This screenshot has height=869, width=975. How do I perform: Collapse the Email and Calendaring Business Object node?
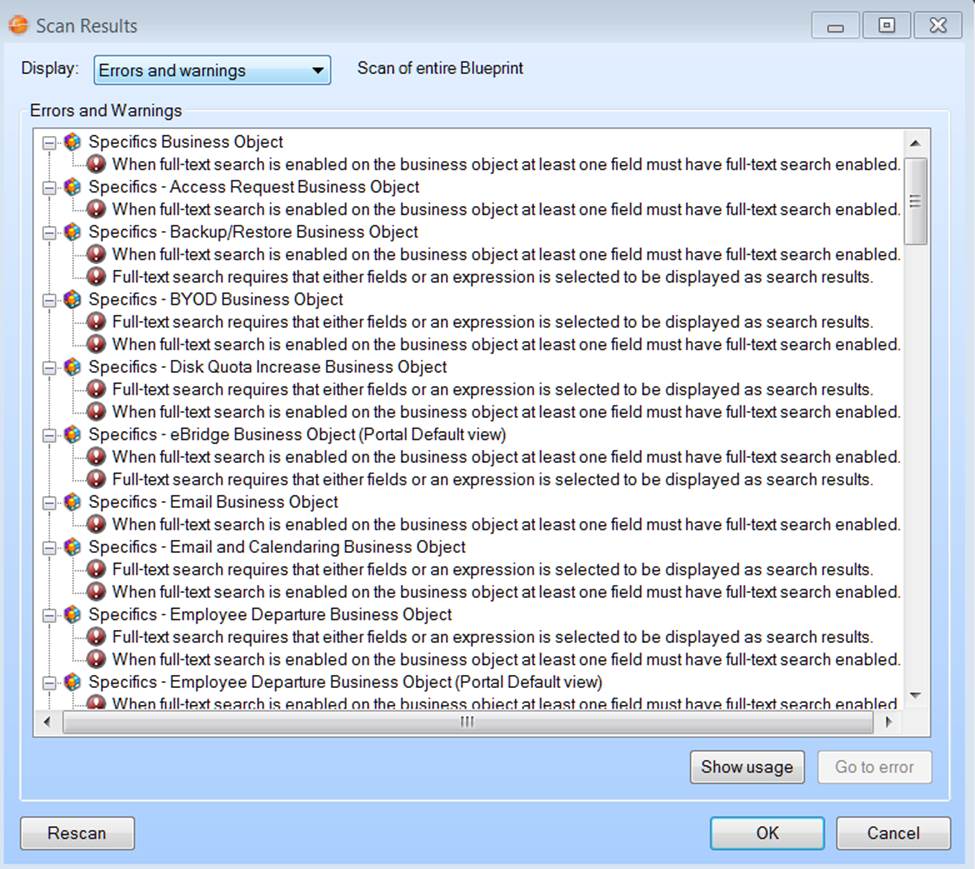[49, 548]
